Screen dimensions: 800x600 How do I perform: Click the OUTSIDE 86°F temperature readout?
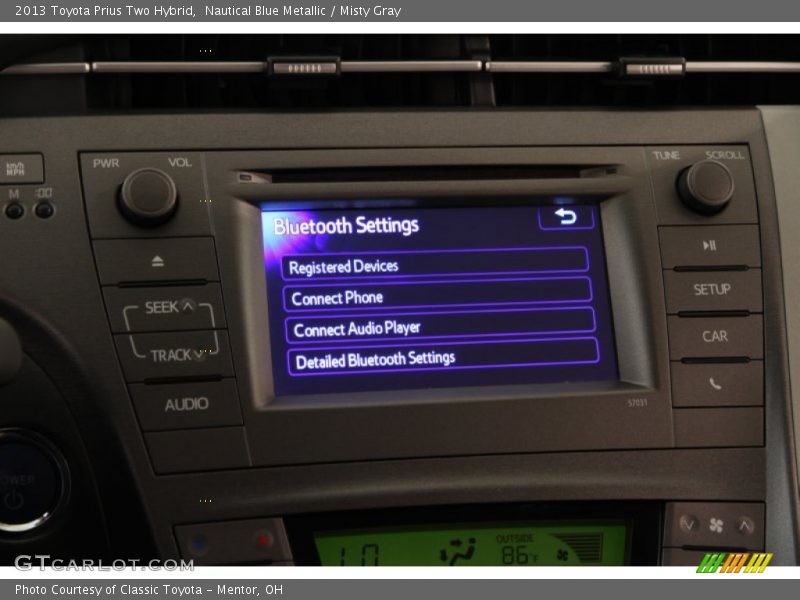(517, 549)
